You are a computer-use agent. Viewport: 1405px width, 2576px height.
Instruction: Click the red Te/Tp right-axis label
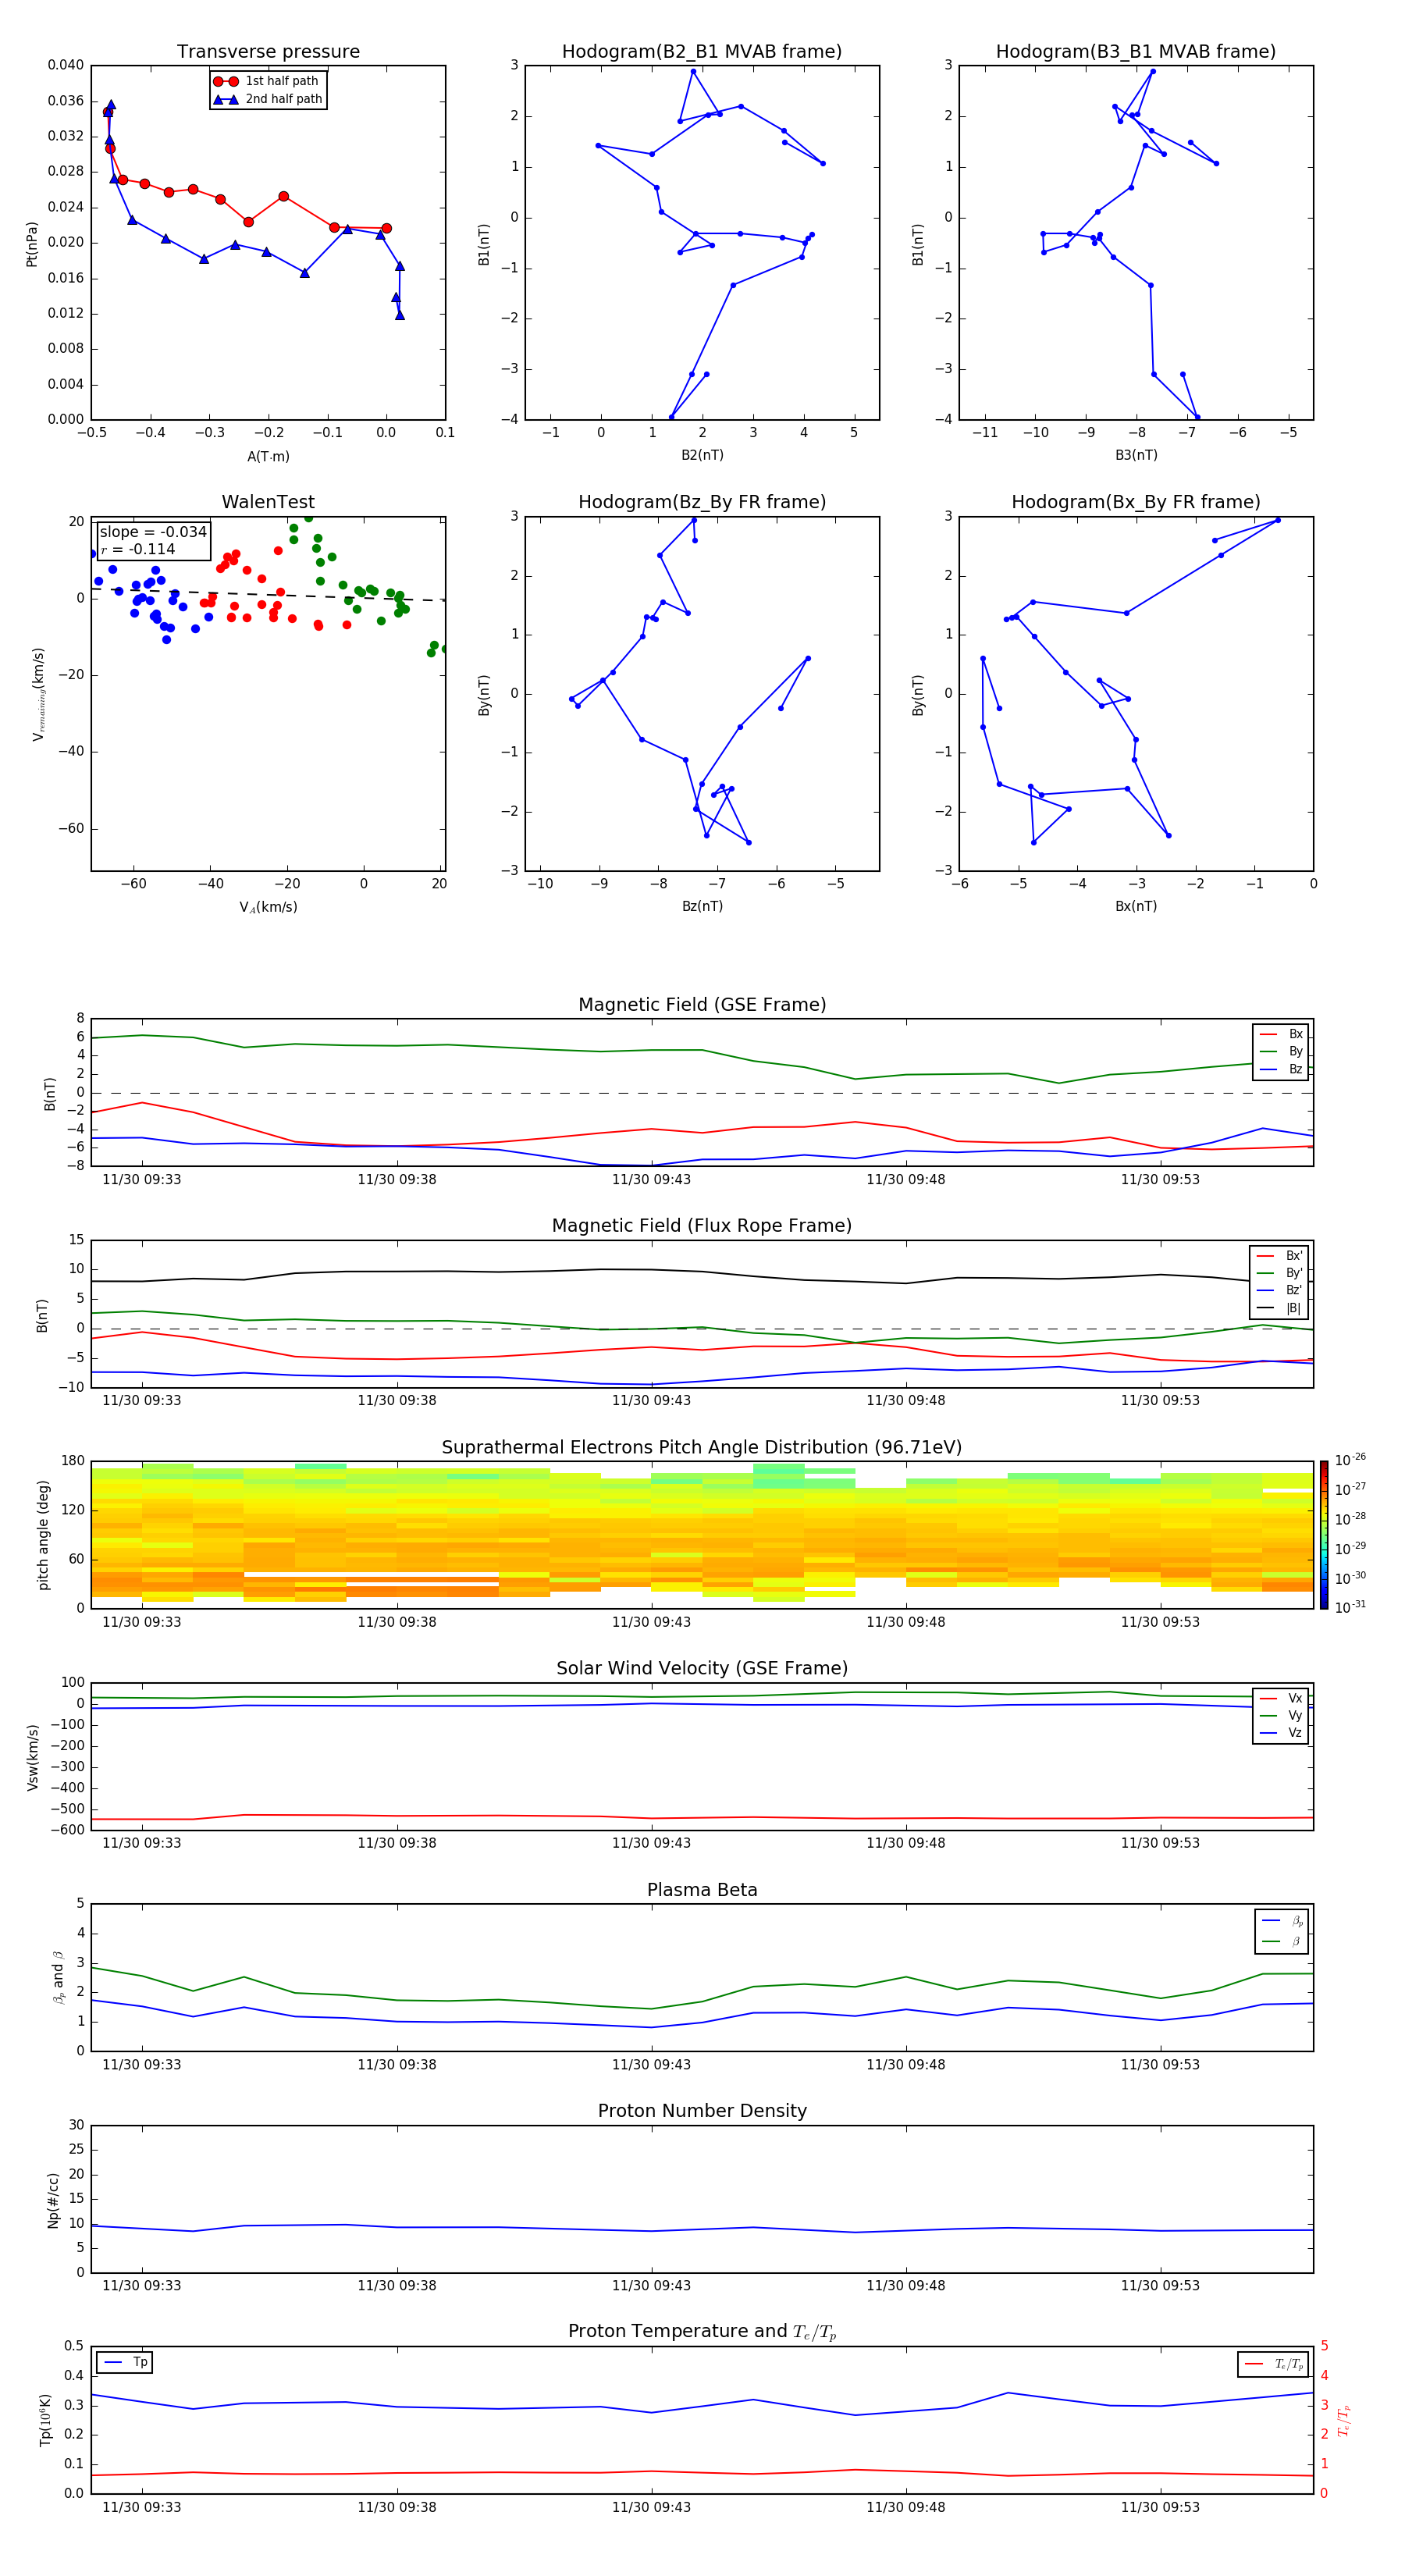(1344, 2420)
